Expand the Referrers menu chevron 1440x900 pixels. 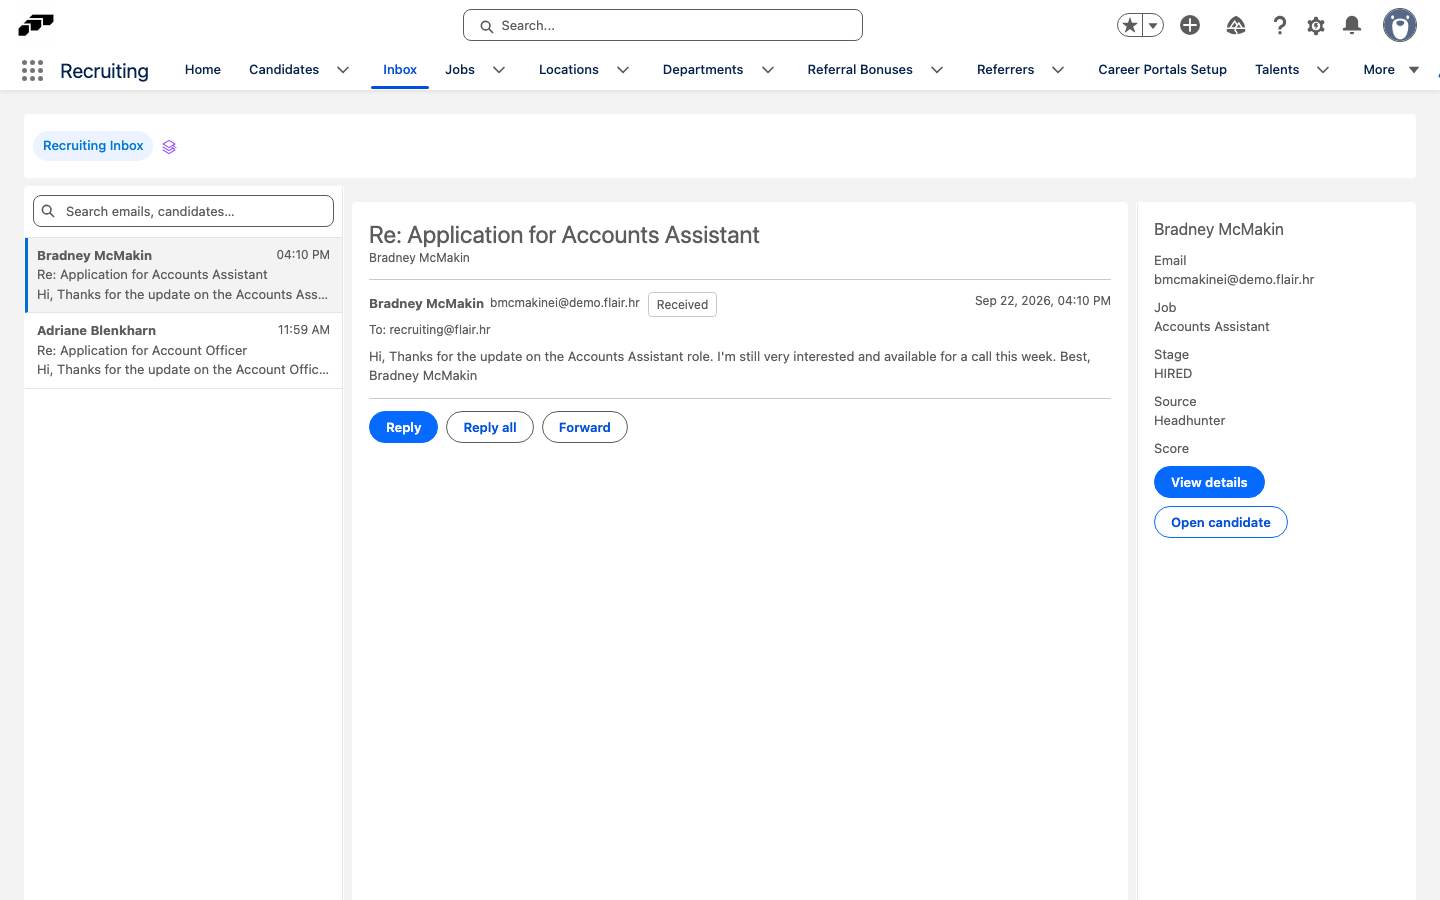tap(1058, 70)
